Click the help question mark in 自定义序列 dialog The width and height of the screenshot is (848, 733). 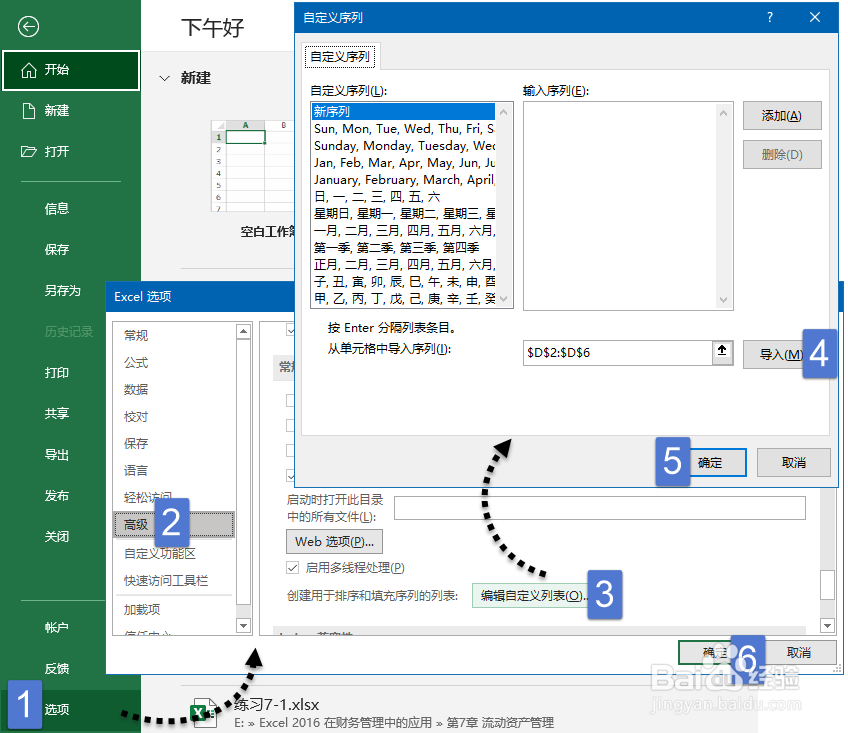tap(770, 17)
